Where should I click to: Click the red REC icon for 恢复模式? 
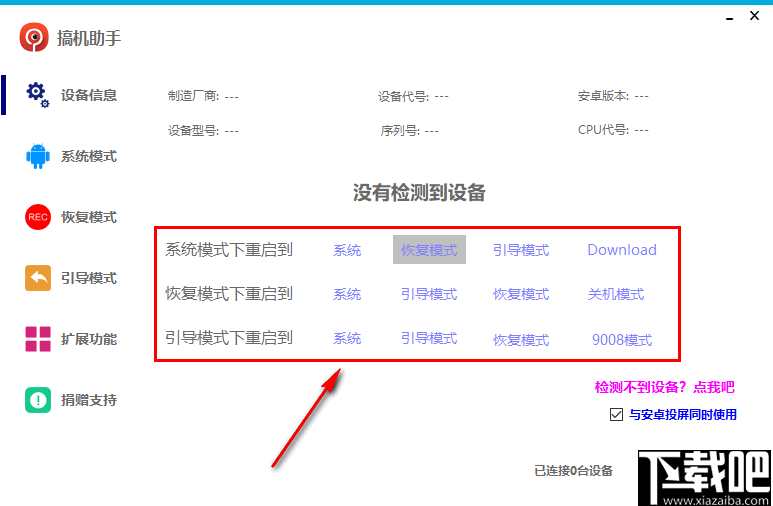pos(38,217)
